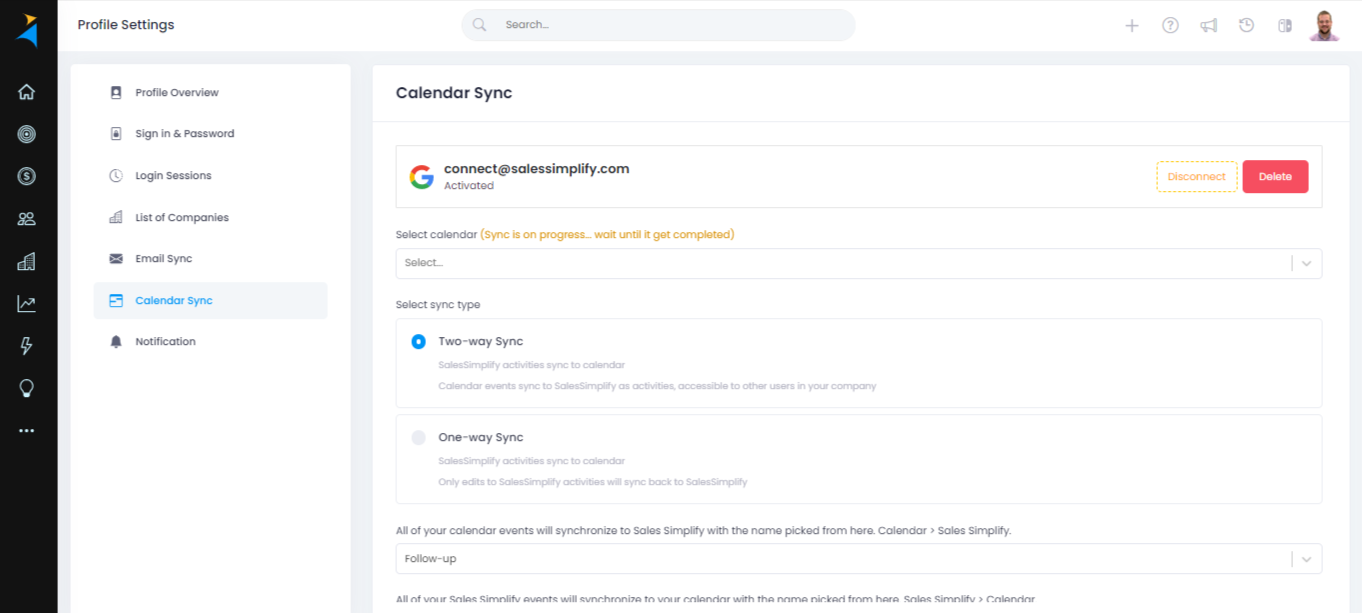Open the Home dashboard from the sidebar
This screenshot has width=1362, height=613.
coord(26,90)
